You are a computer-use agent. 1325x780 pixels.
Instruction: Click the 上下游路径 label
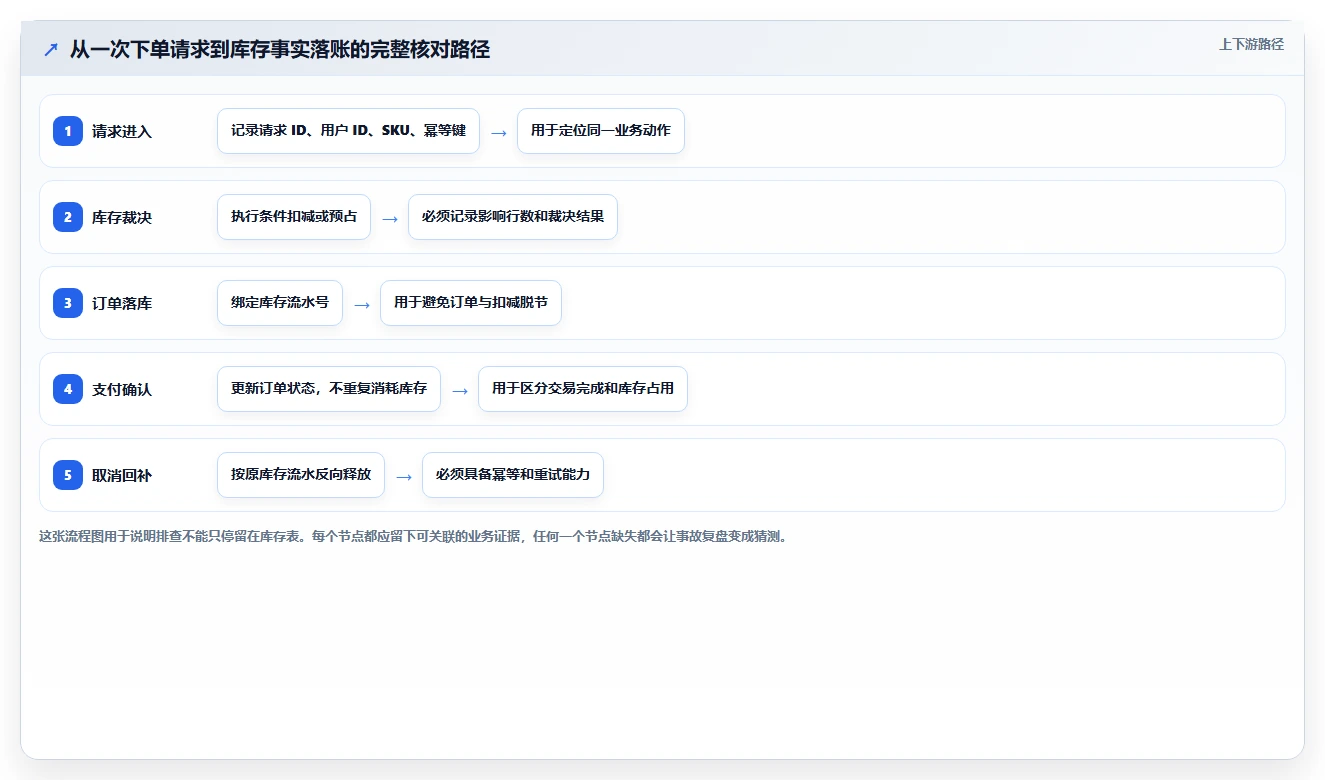1251,44
